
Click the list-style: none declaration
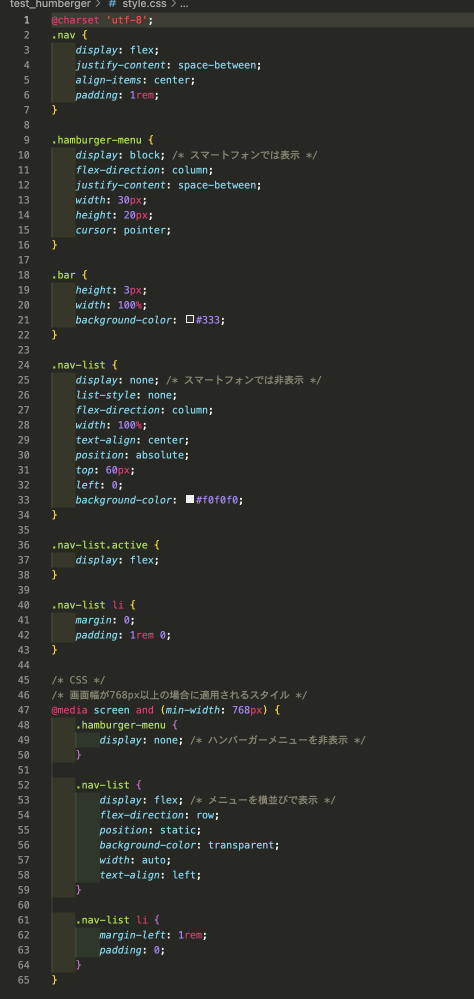[126, 395]
